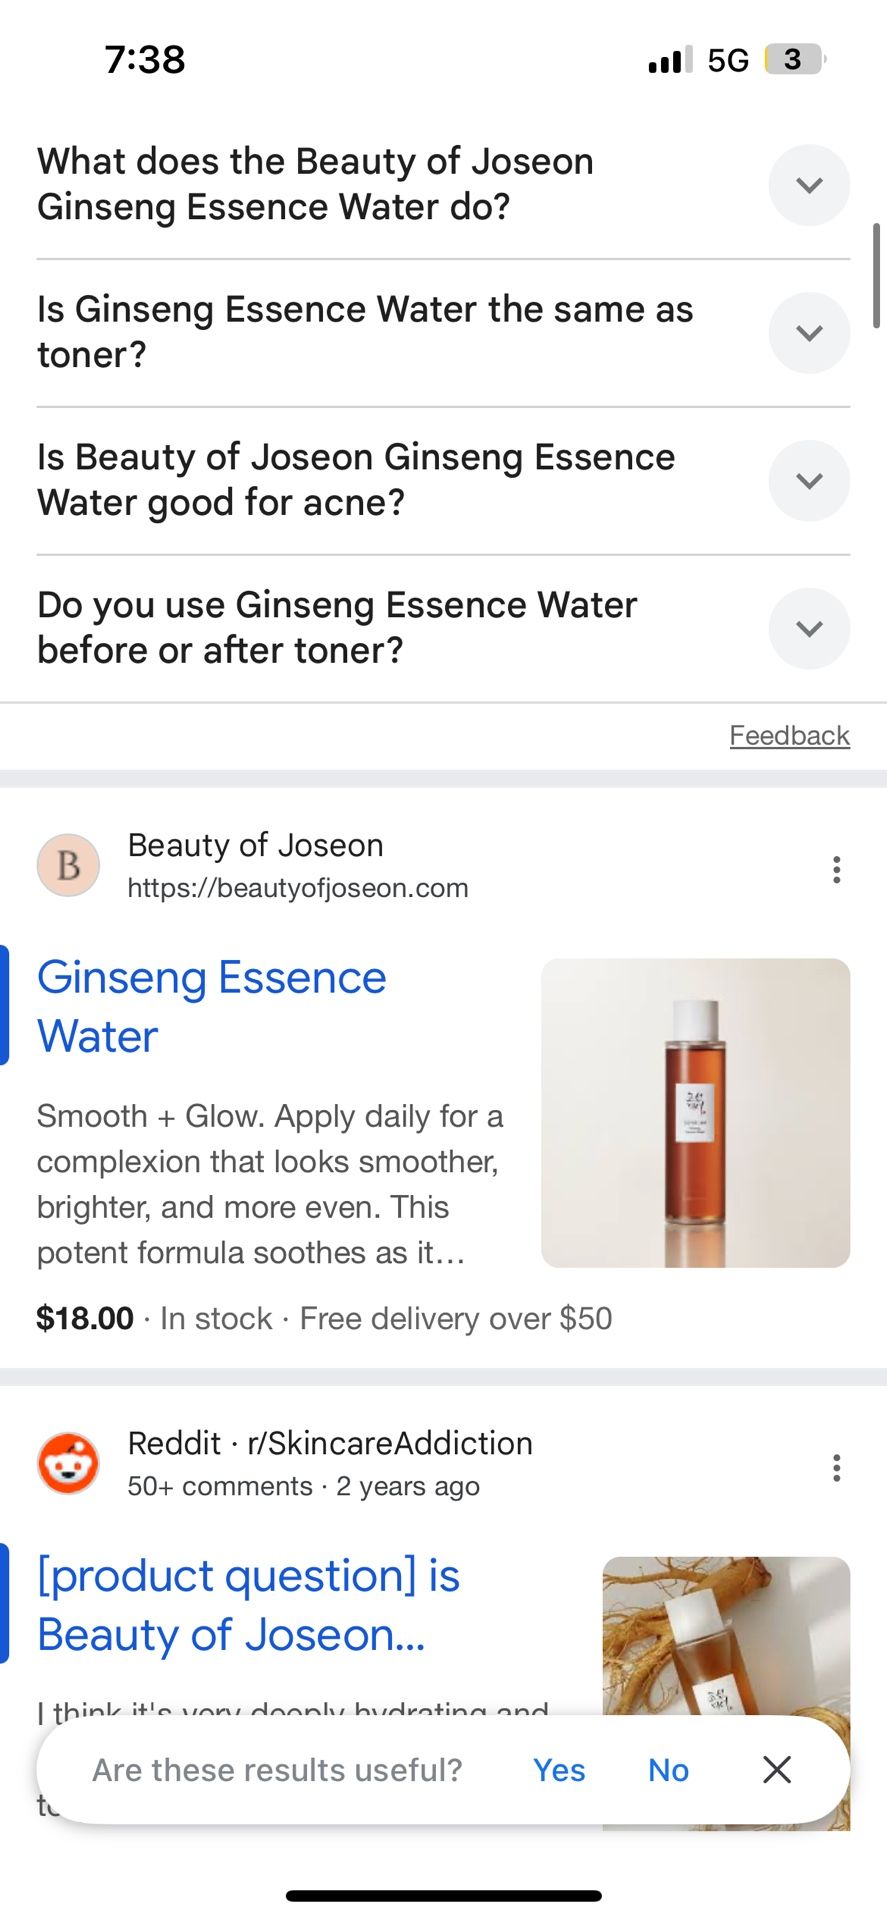Open more options for Reddit result
The image size is (887, 1920).
pos(836,1467)
